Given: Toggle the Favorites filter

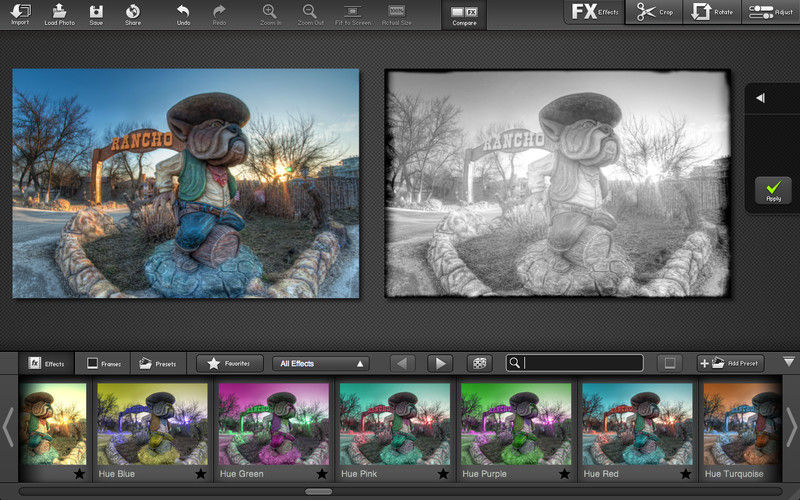Looking at the screenshot, I should point(230,363).
